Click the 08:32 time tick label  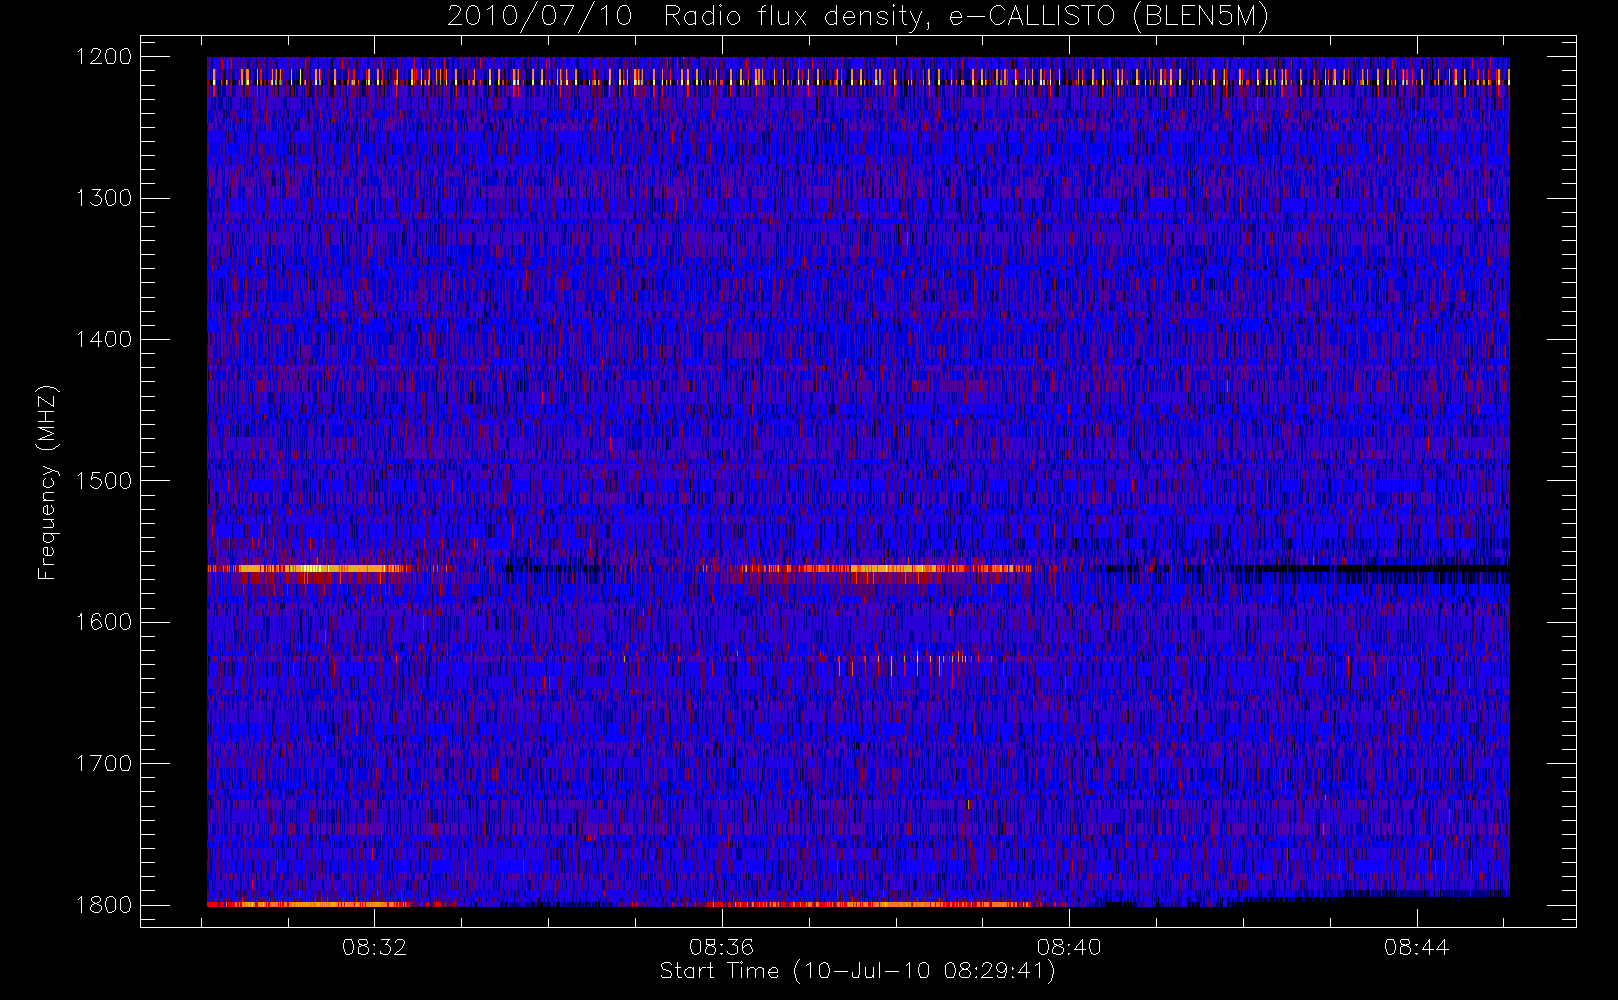tap(374, 947)
